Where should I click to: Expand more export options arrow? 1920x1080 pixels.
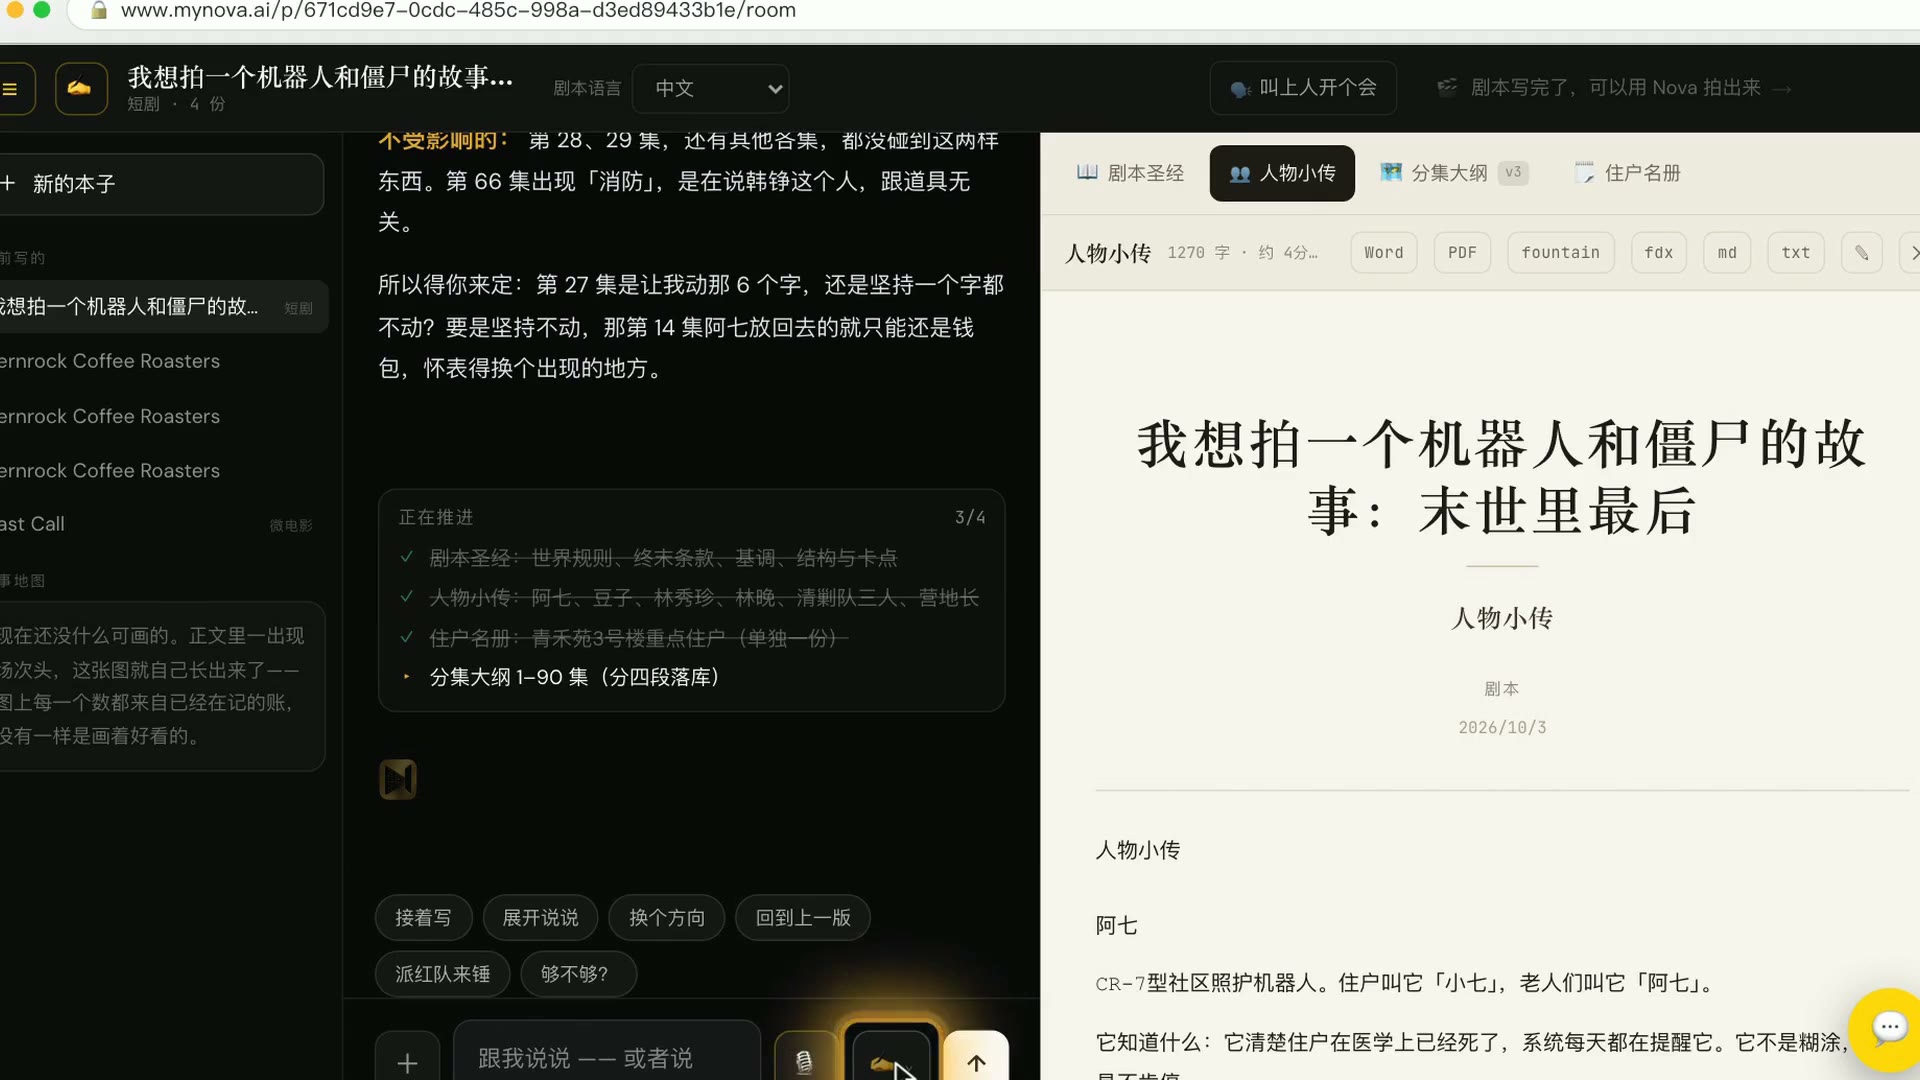click(1911, 253)
